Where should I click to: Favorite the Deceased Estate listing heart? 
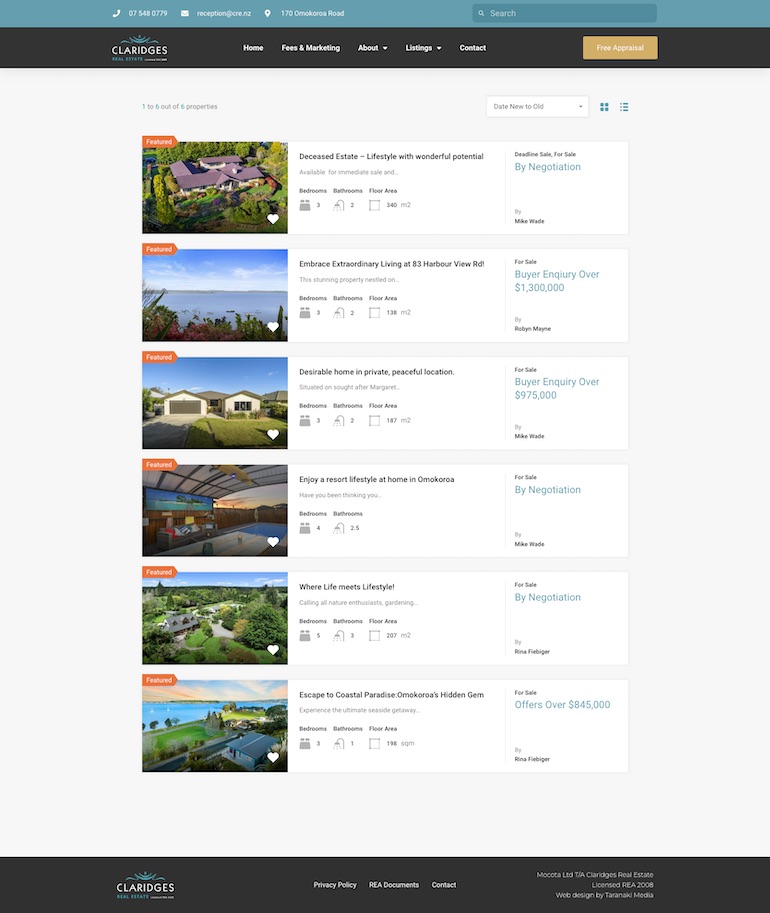pos(273,219)
